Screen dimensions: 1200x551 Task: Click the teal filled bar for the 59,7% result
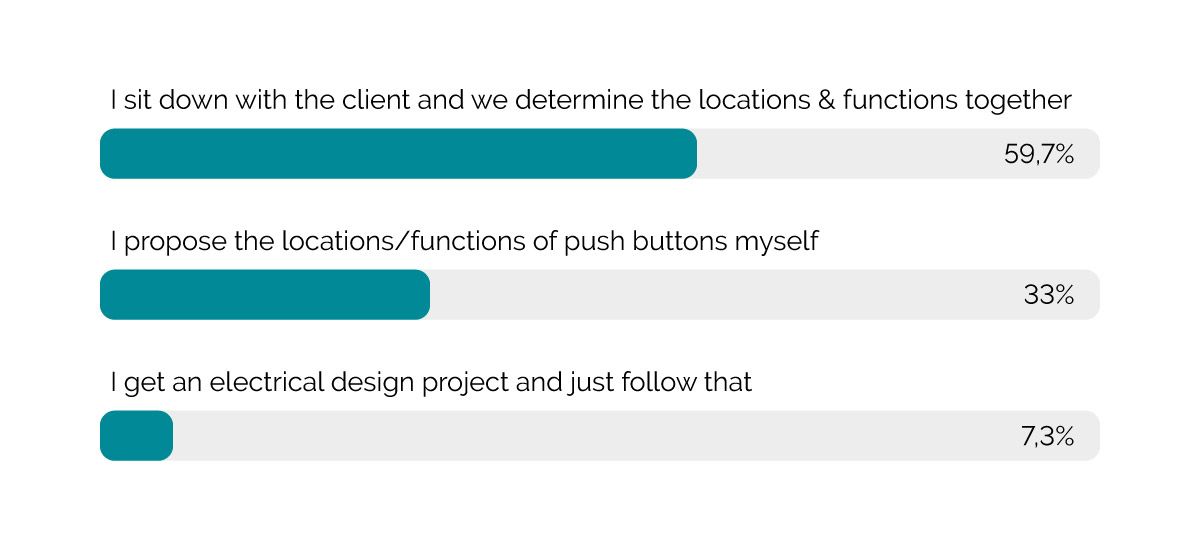click(398, 154)
